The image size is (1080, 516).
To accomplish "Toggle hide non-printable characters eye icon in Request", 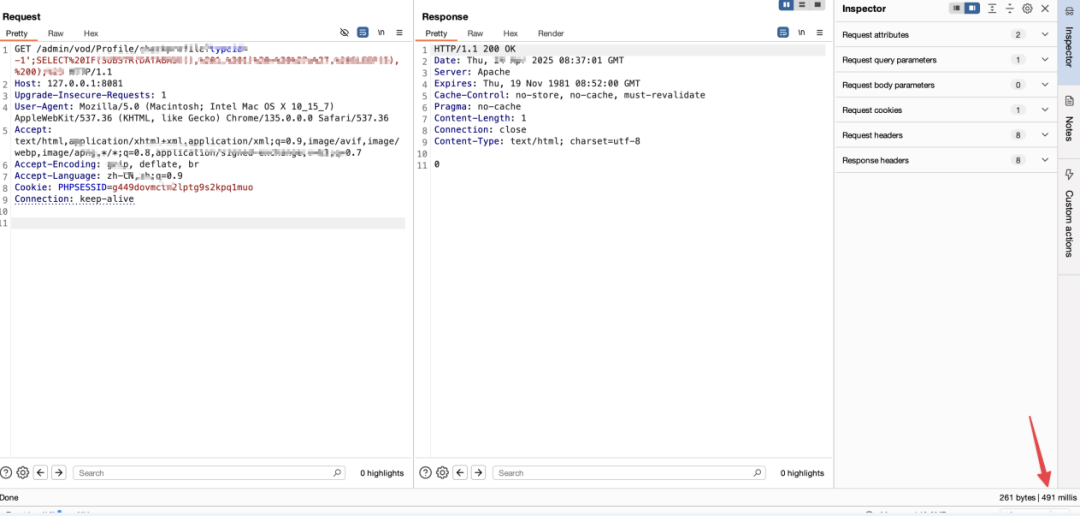I will [344, 32].
